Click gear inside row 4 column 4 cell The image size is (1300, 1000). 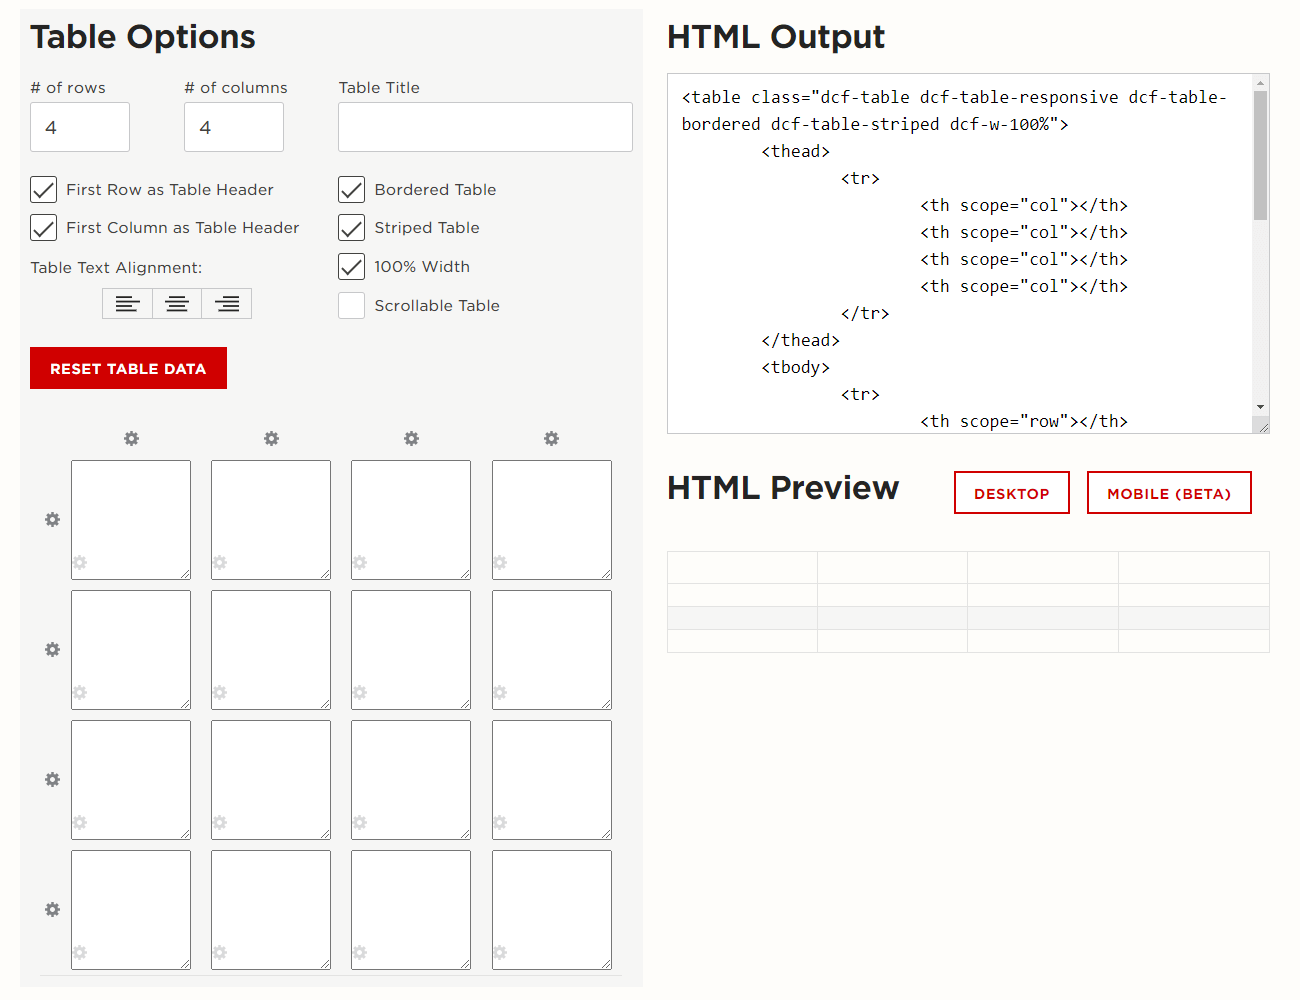pos(500,953)
